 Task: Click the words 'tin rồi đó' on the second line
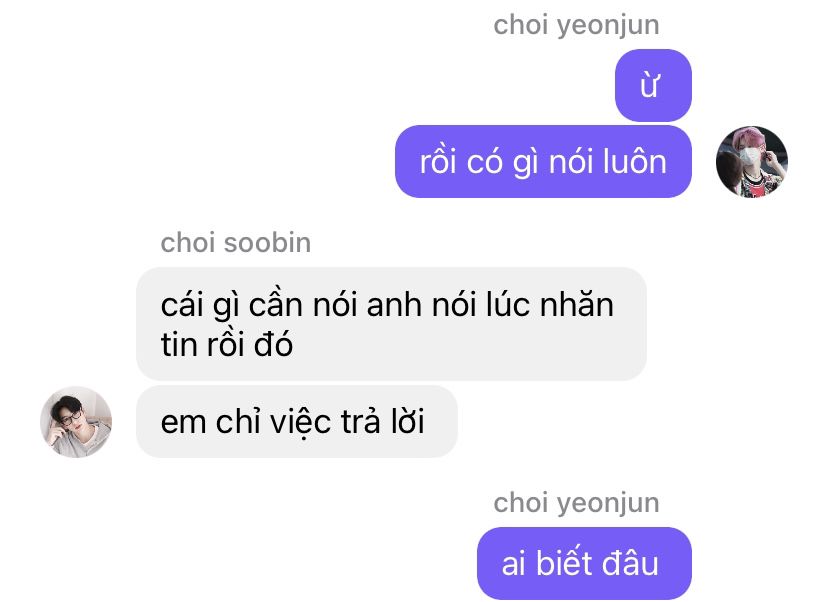click(227, 344)
